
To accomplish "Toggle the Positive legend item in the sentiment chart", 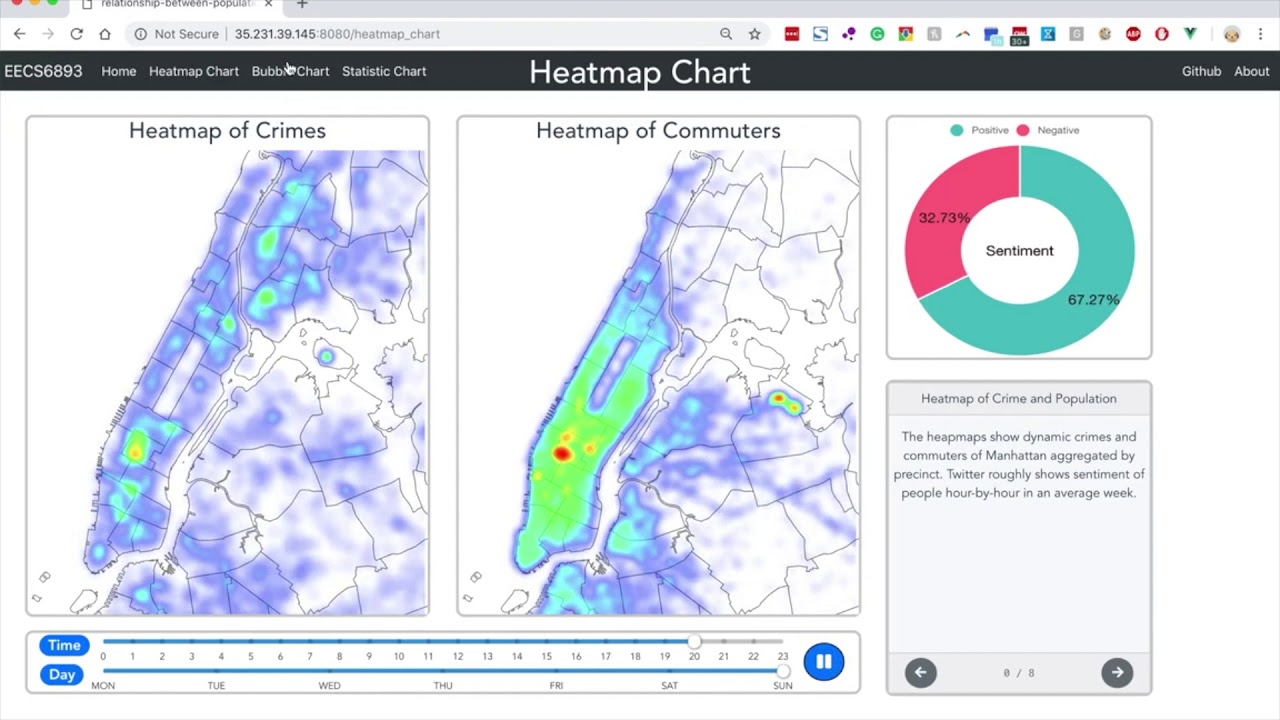I will [979, 130].
